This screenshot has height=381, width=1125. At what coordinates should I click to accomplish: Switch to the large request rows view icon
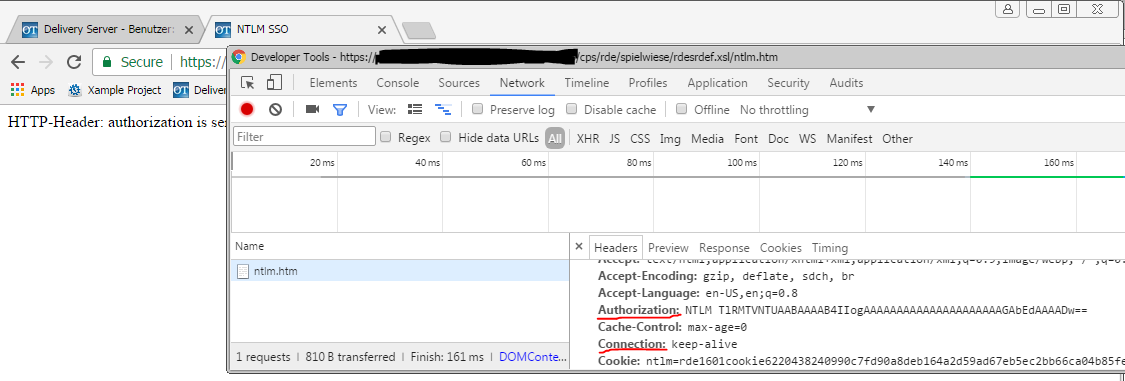pos(415,110)
